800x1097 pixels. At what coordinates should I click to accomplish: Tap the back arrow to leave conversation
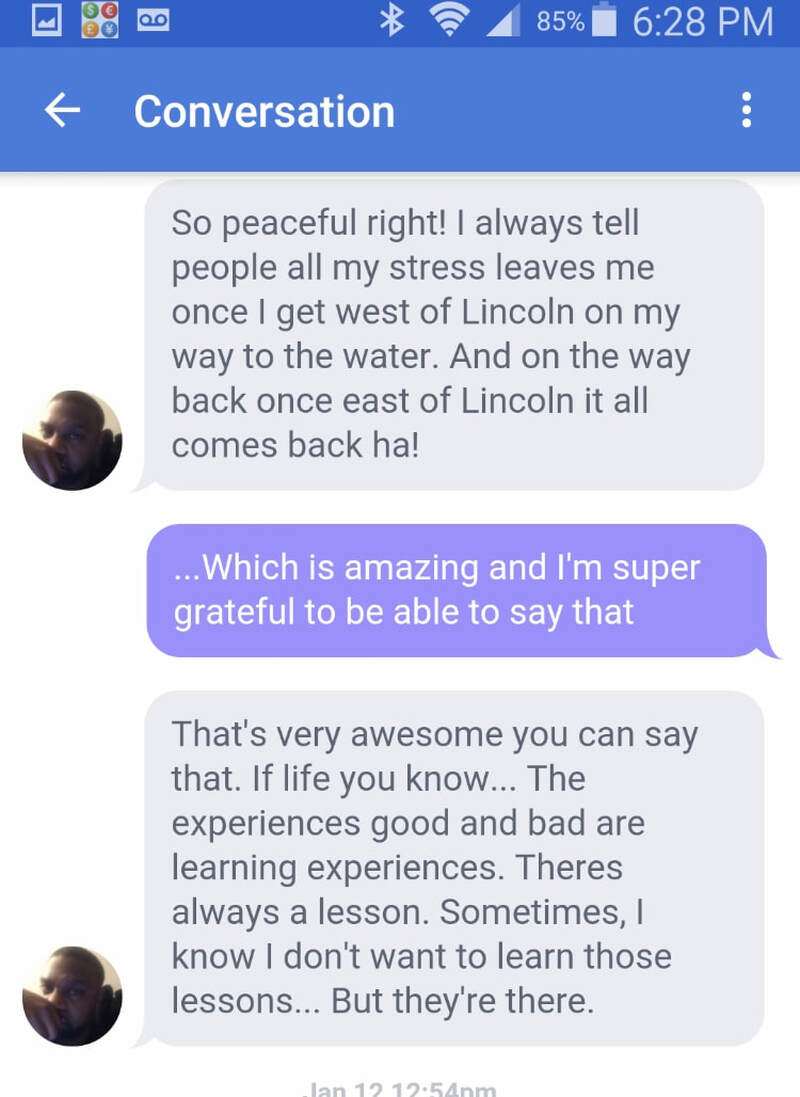(63, 111)
